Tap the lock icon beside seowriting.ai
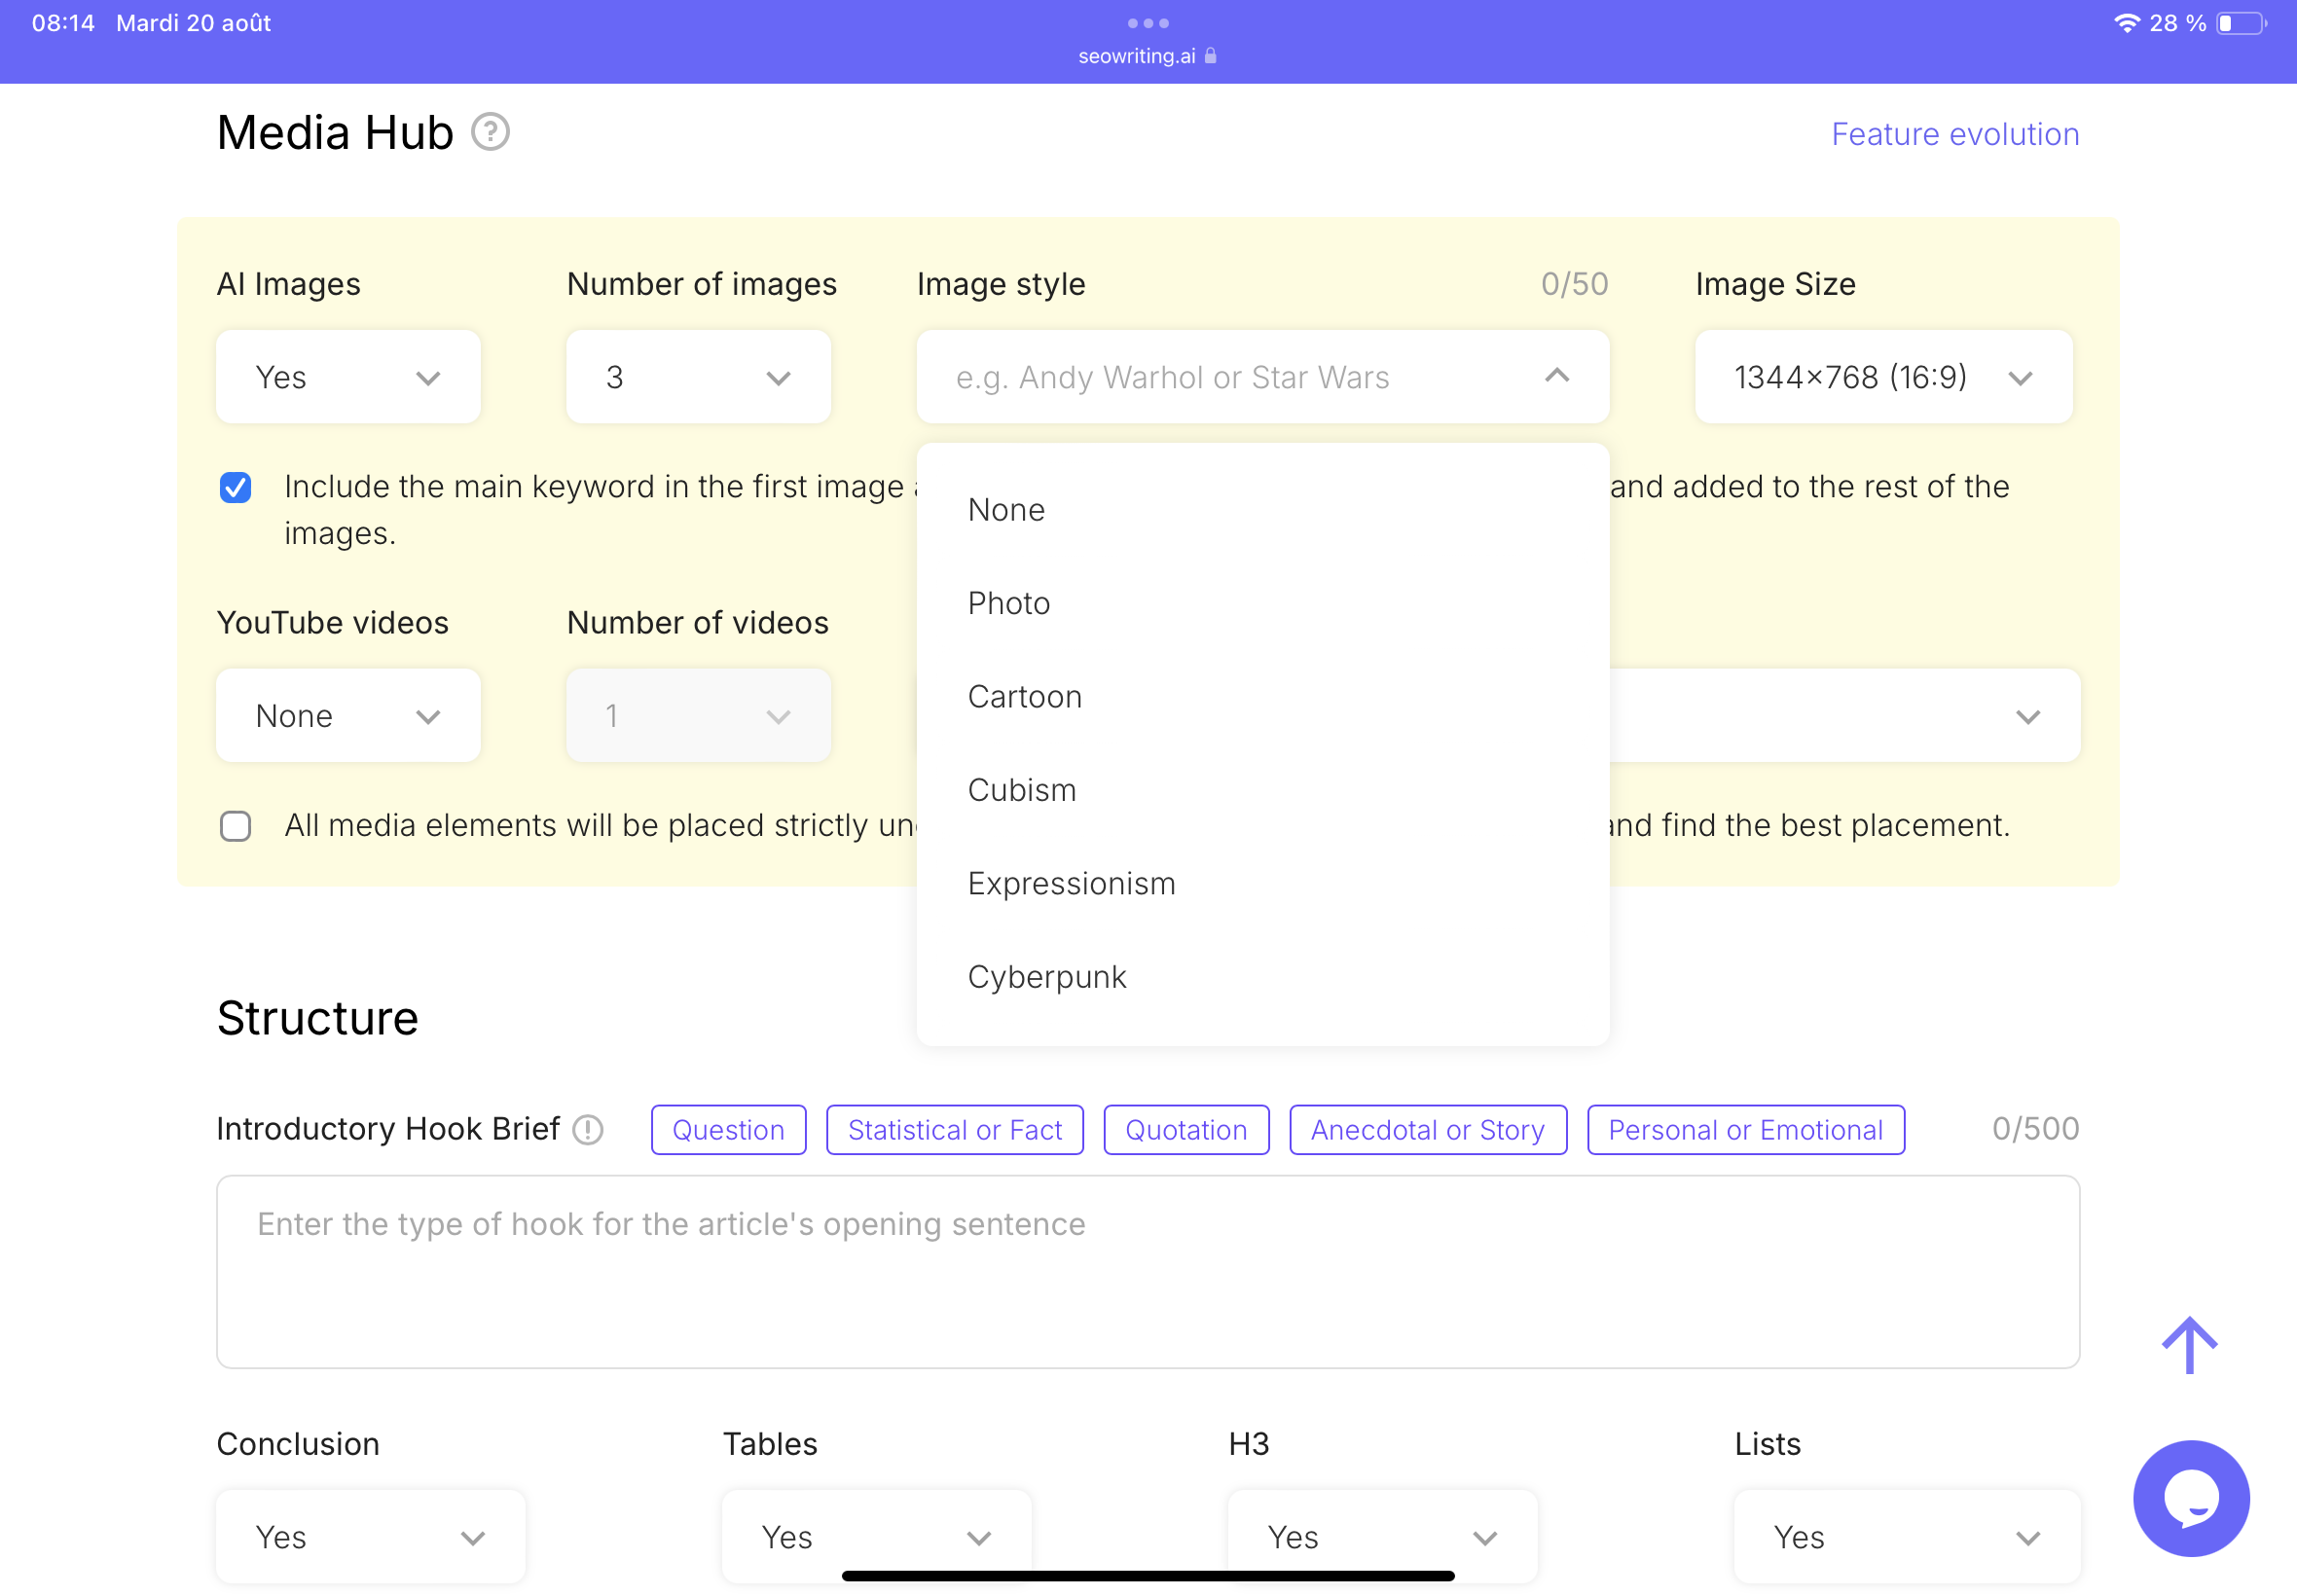 [1210, 56]
